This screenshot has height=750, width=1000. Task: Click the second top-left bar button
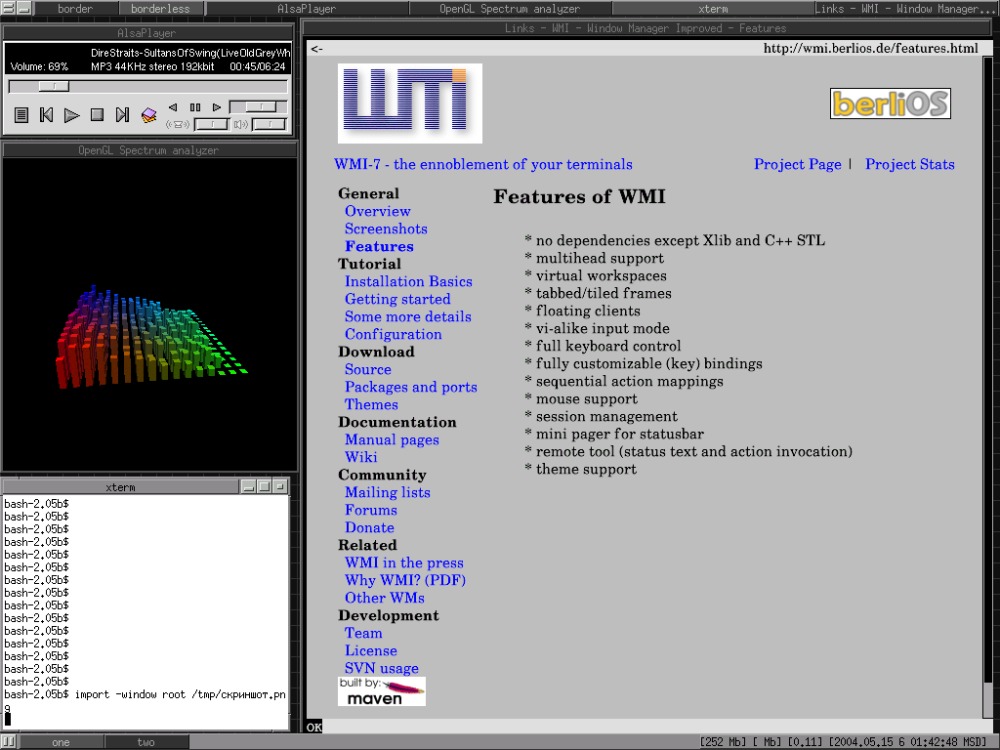point(24,8)
